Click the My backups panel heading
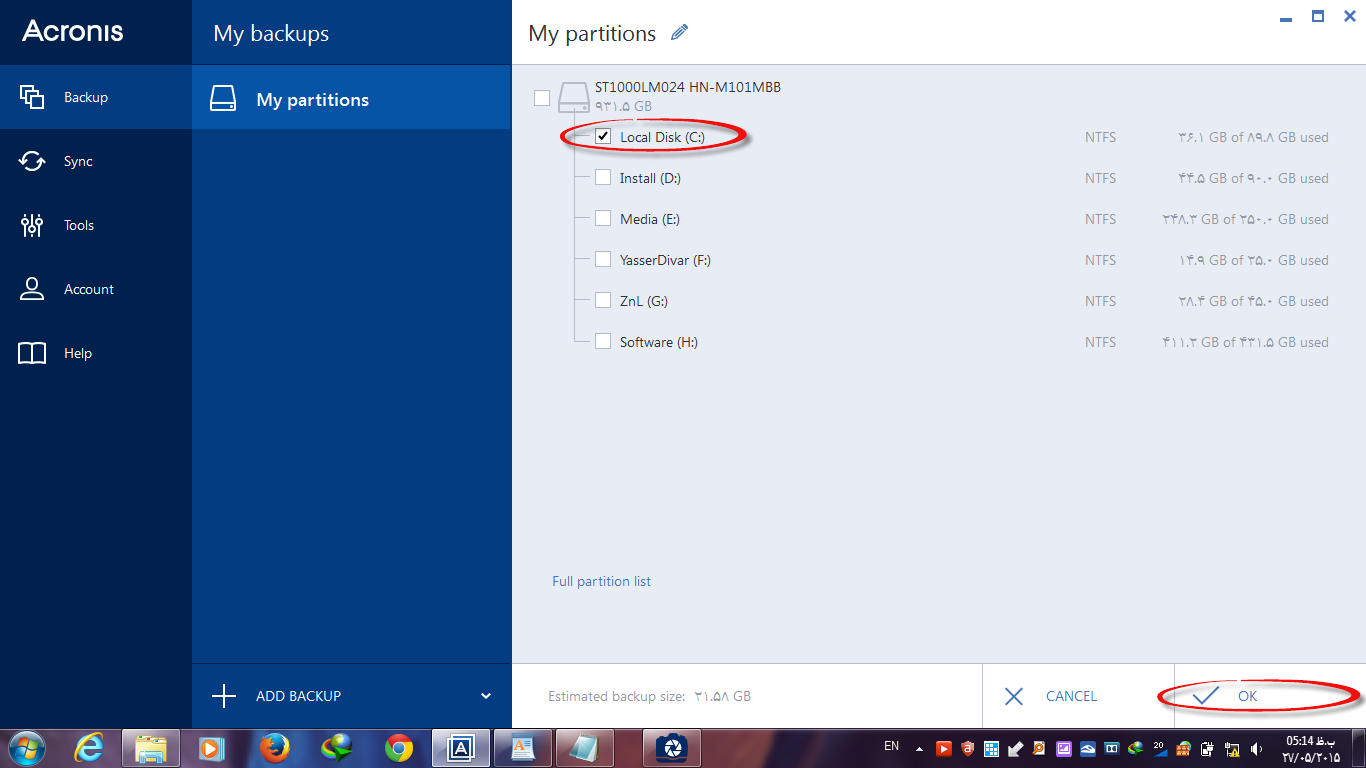Viewport: 1366px width, 768px height. [271, 33]
